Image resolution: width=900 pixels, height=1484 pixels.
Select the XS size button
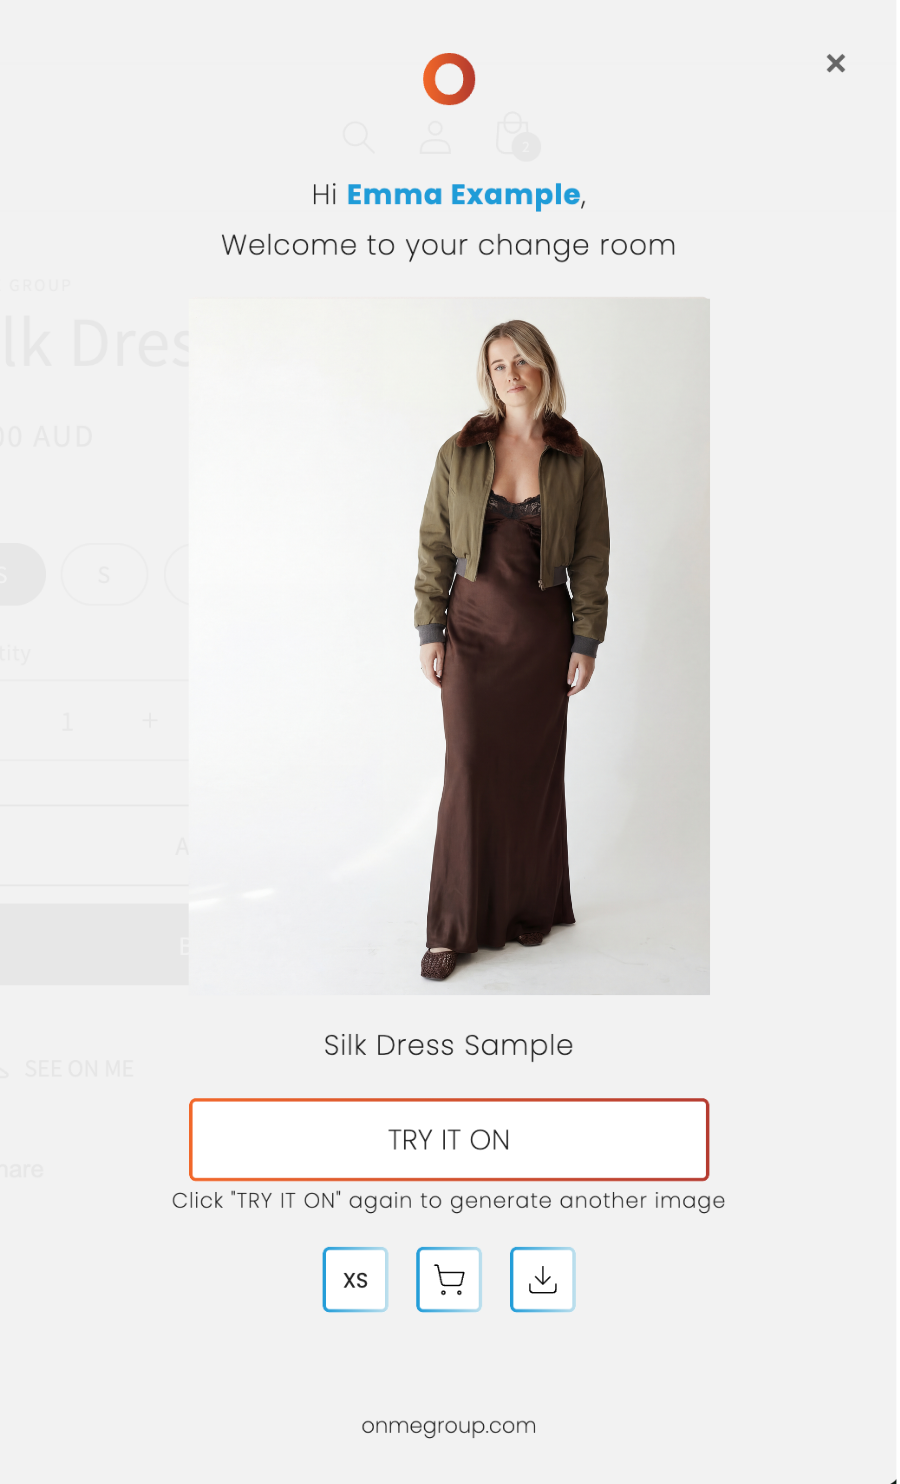tap(355, 1279)
